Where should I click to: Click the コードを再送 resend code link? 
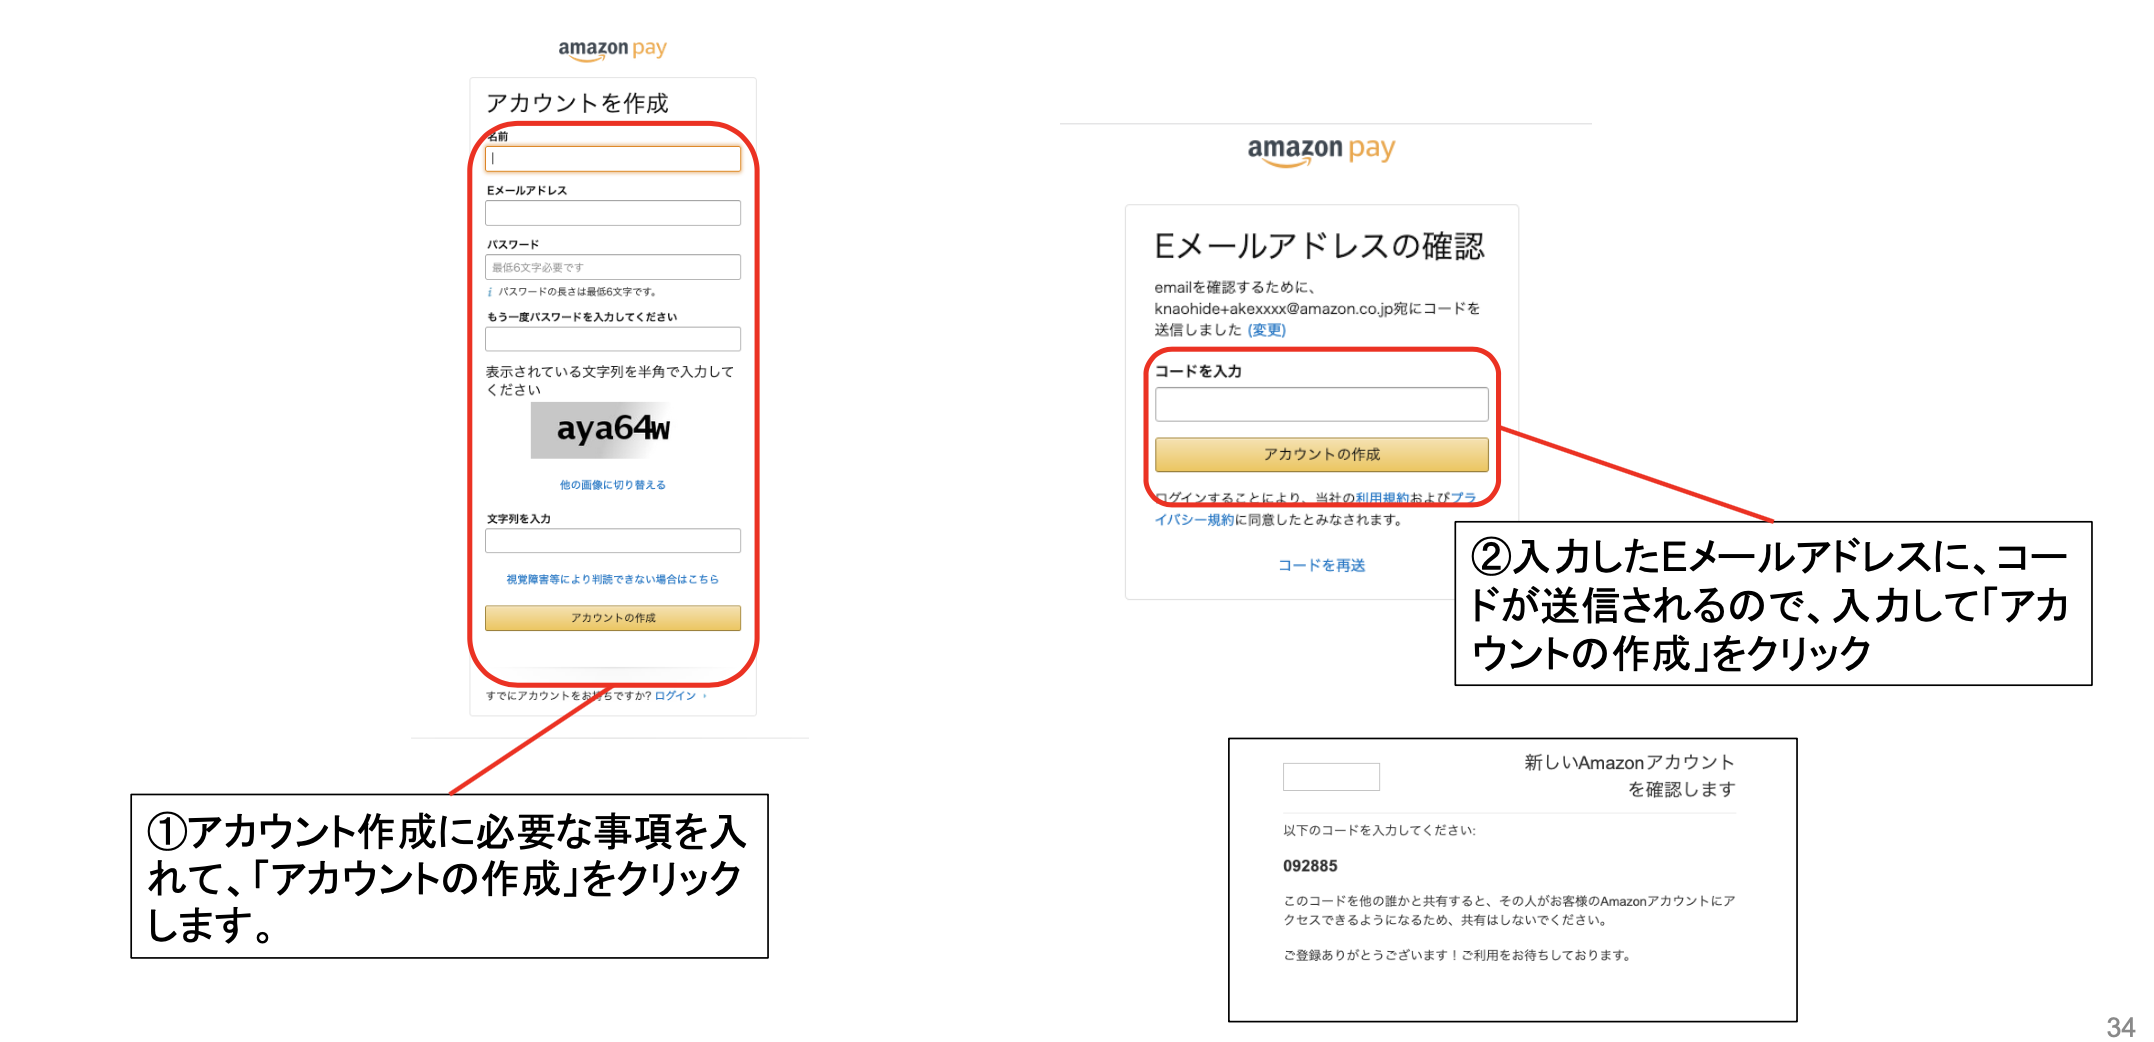[1321, 566]
